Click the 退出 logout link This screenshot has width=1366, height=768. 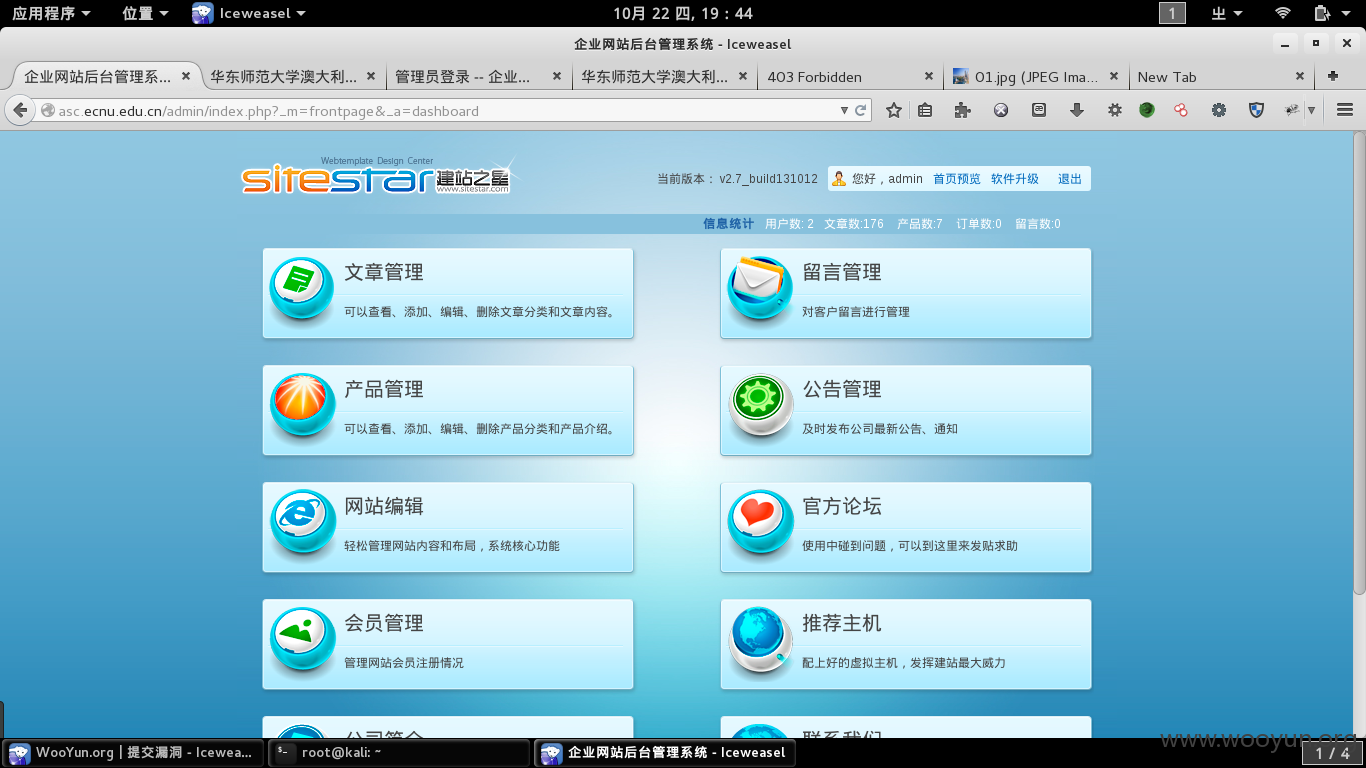click(x=1070, y=179)
